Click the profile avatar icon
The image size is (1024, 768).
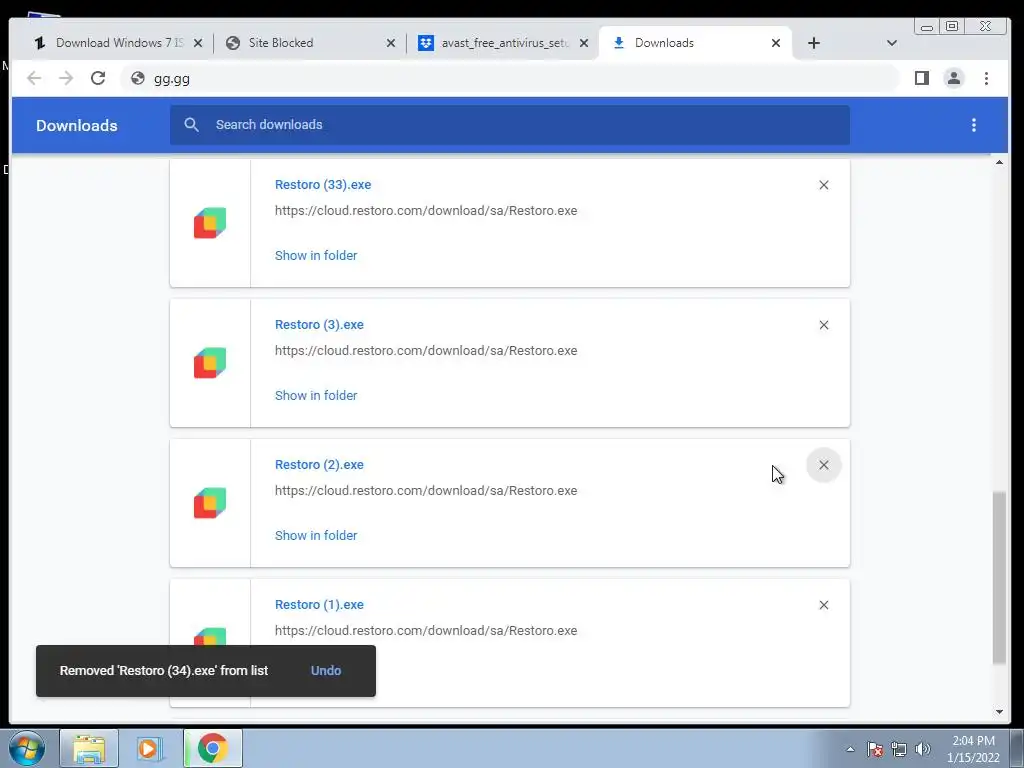click(x=953, y=78)
